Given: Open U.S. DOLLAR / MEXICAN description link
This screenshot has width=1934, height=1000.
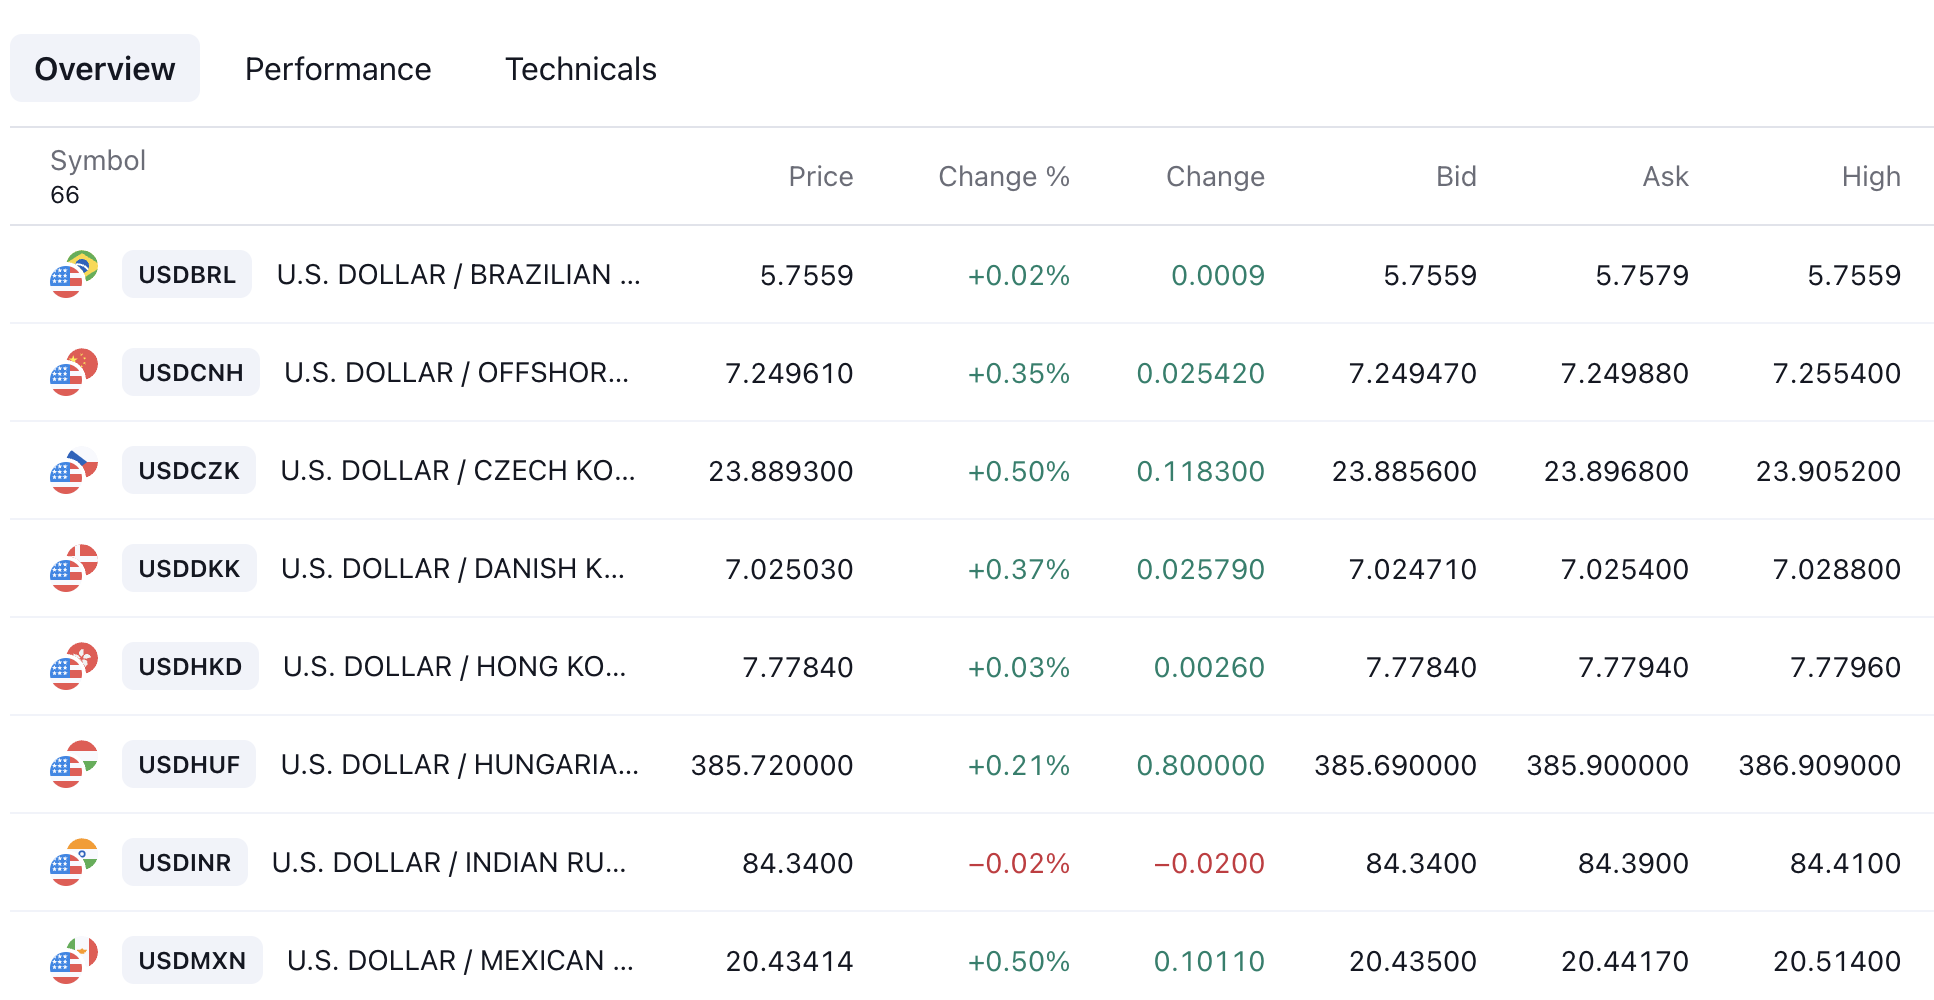Looking at the screenshot, I should pos(460,960).
